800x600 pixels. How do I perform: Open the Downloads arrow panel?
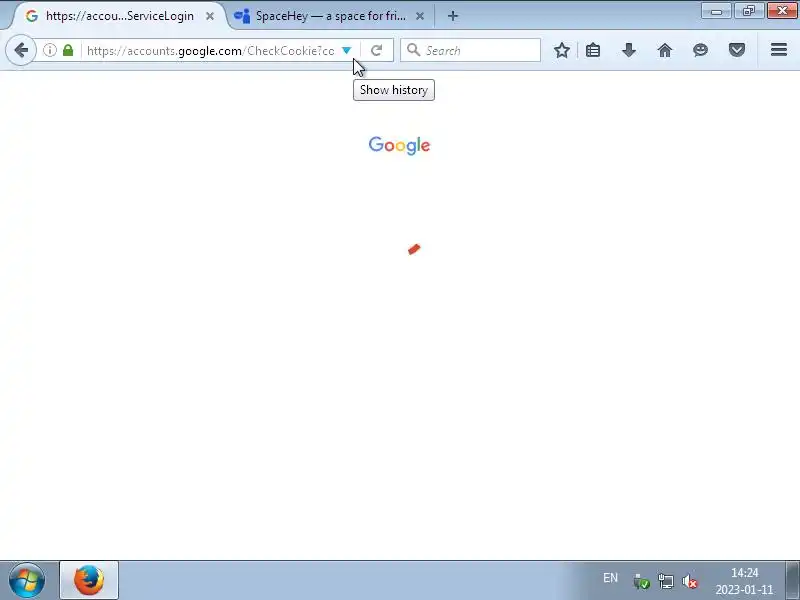click(x=629, y=50)
